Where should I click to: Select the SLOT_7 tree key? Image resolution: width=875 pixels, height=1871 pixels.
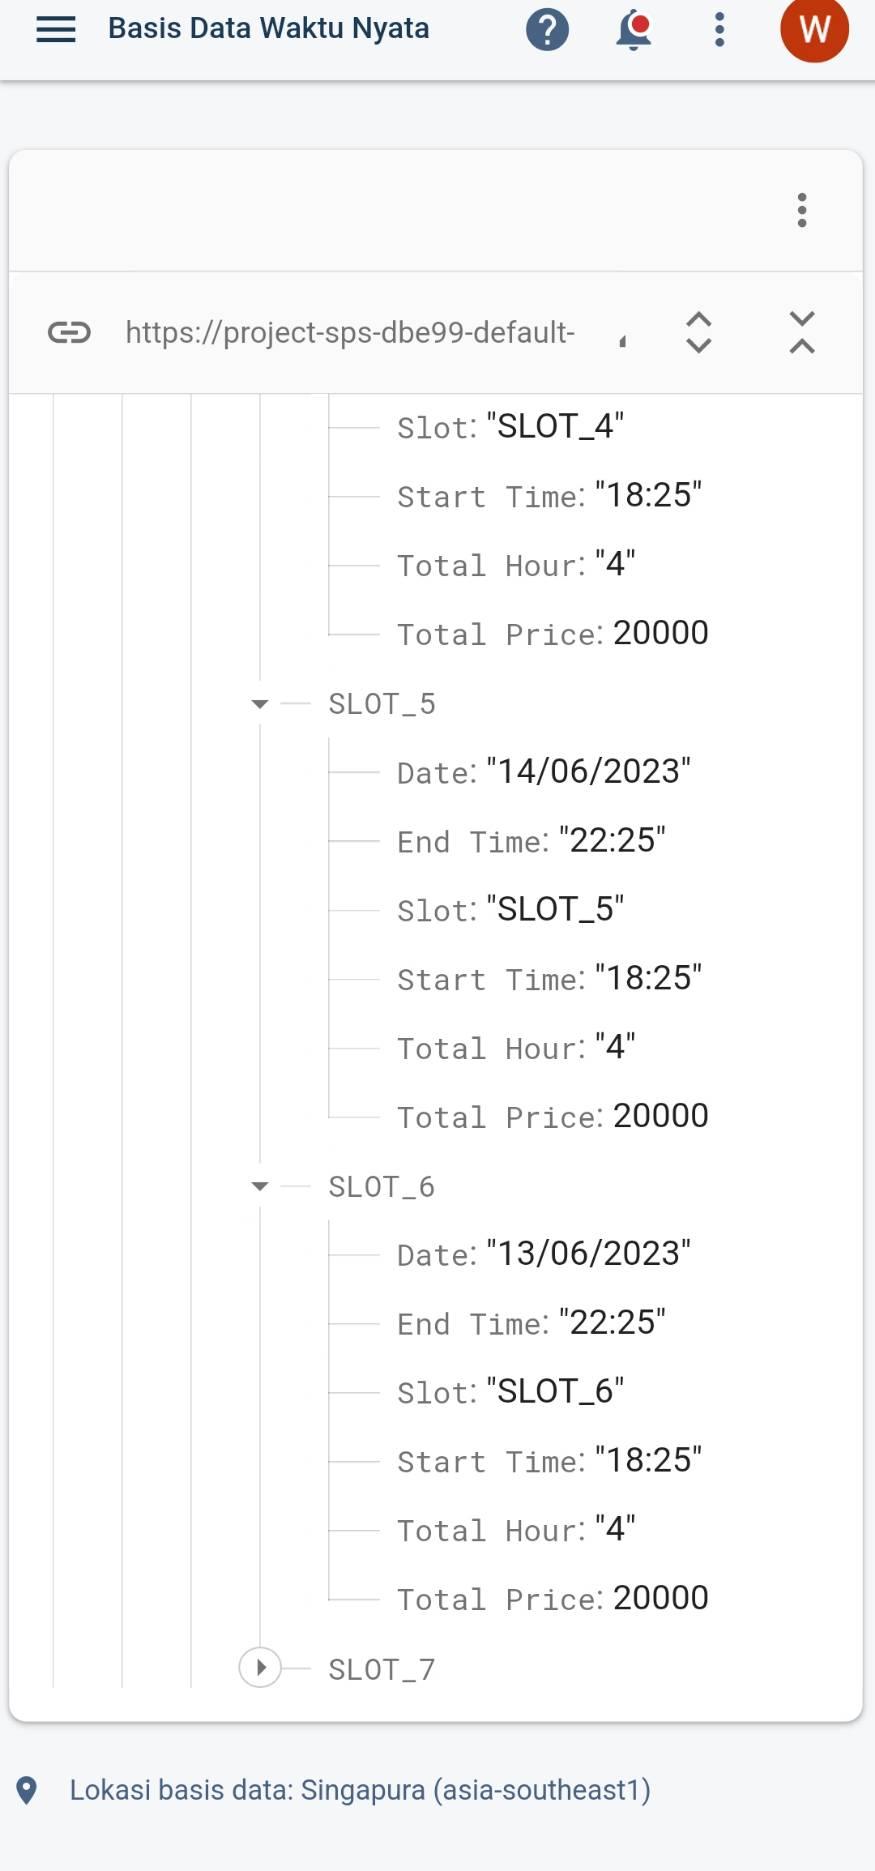[x=381, y=1669]
